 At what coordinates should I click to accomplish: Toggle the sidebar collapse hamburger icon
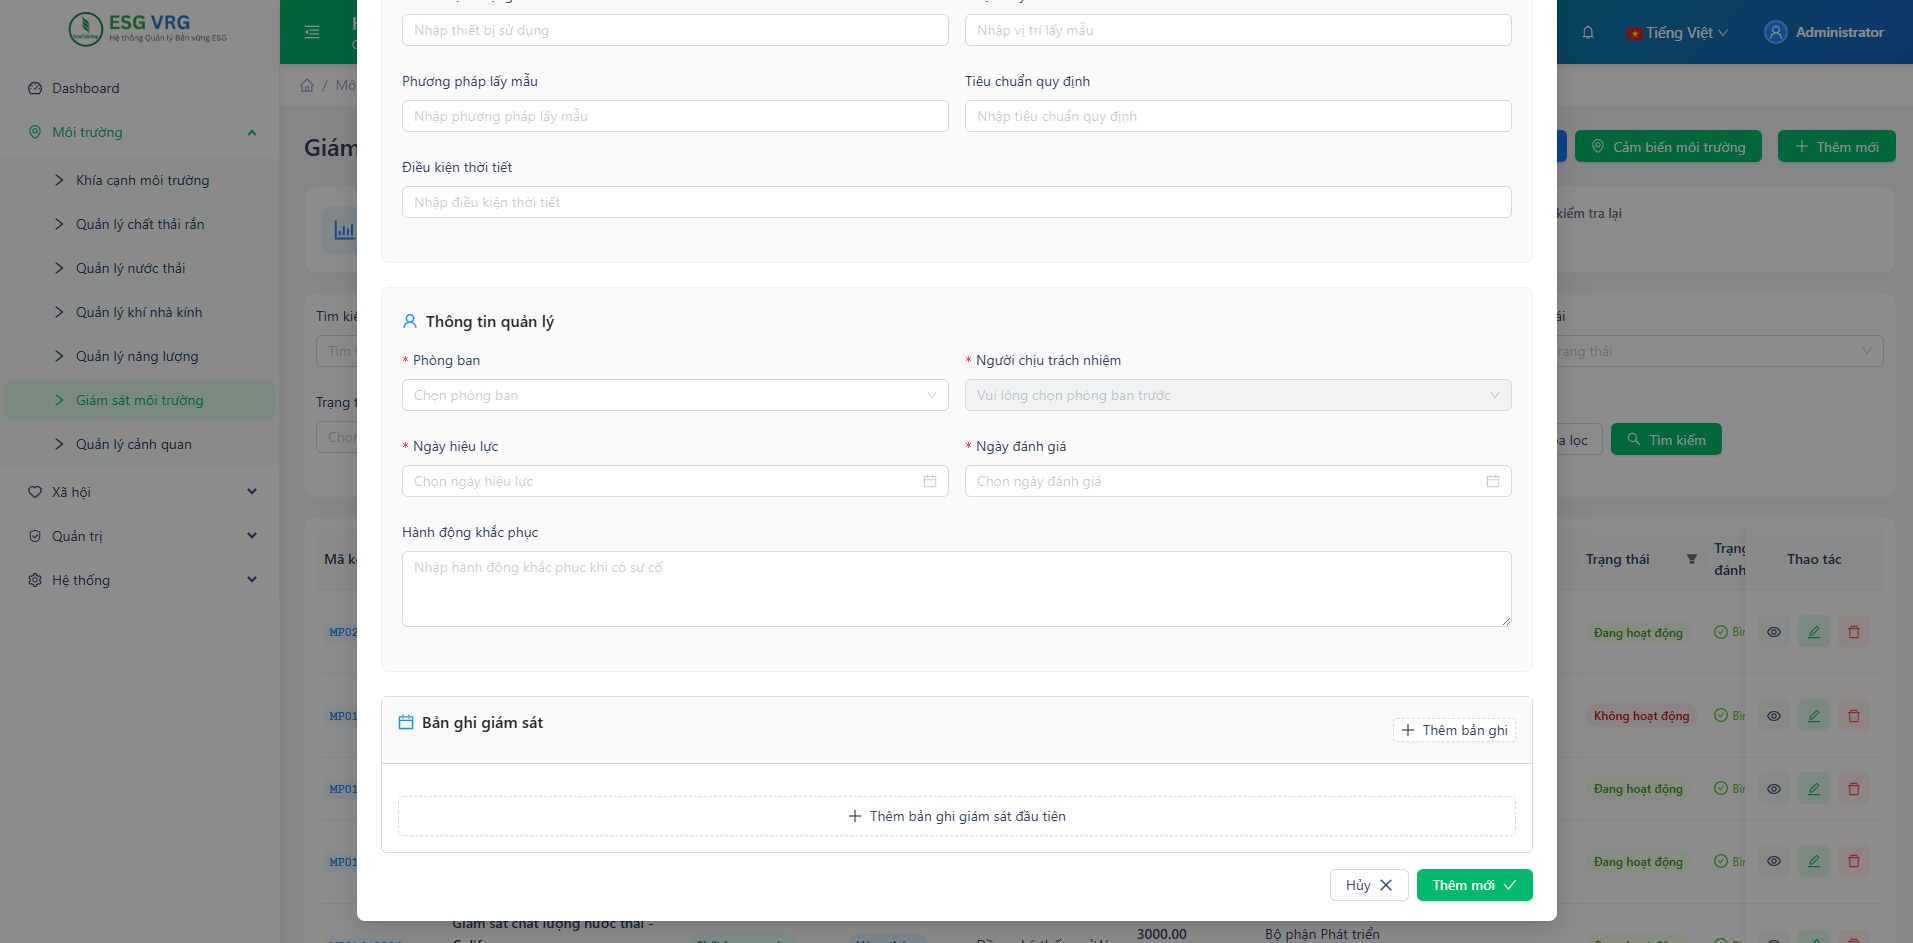click(312, 32)
